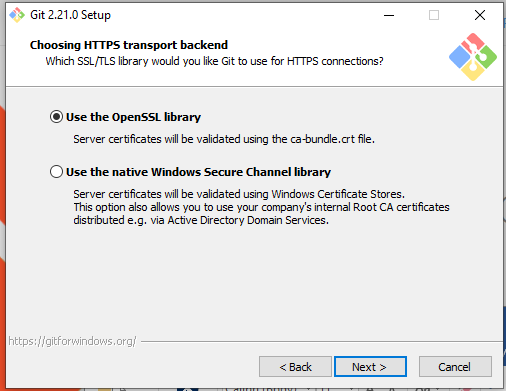Cancel the Git installation
Image resolution: width=506 pixels, height=391 pixels.
pyautogui.click(x=455, y=367)
